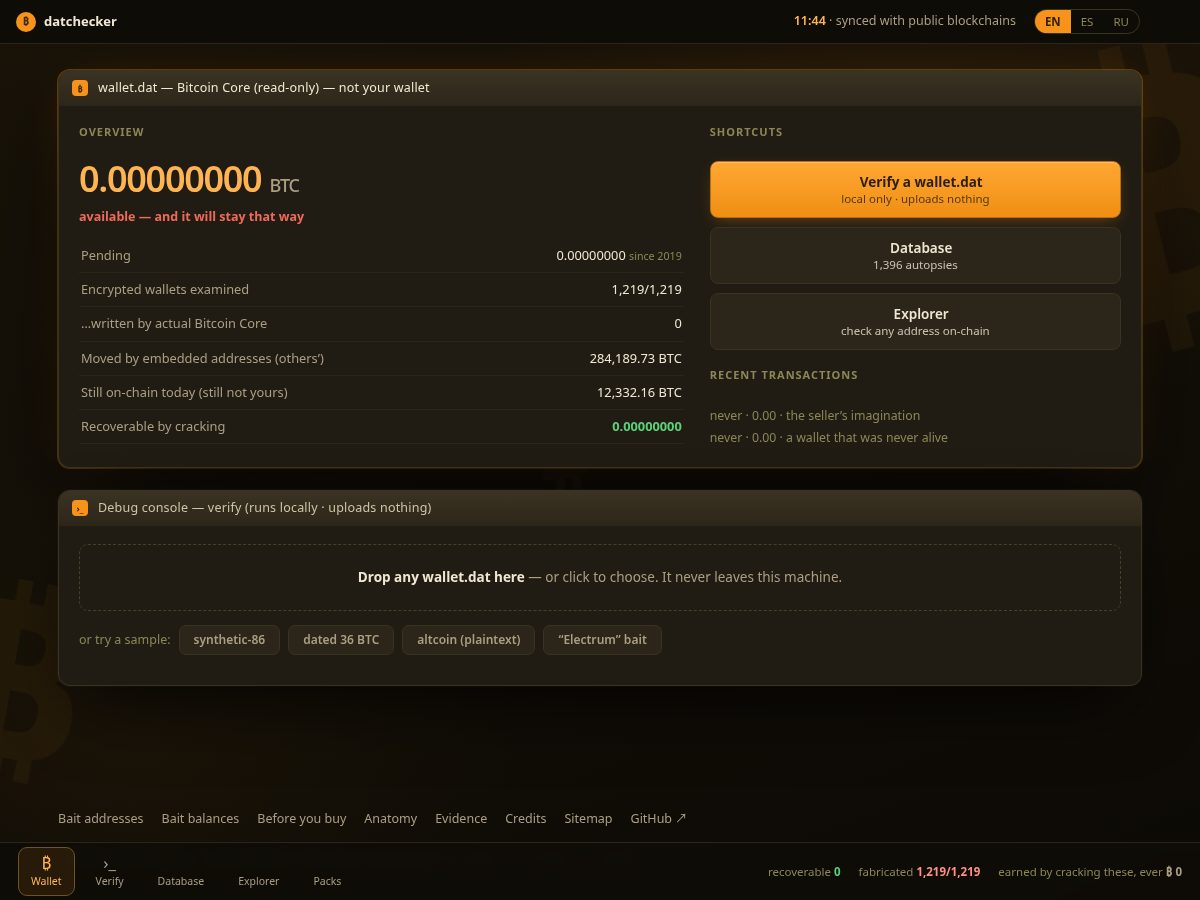Image resolution: width=1200 pixels, height=900 pixels.
Task: Switch to the Explorer bottom tab
Action: [x=258, y=871]
